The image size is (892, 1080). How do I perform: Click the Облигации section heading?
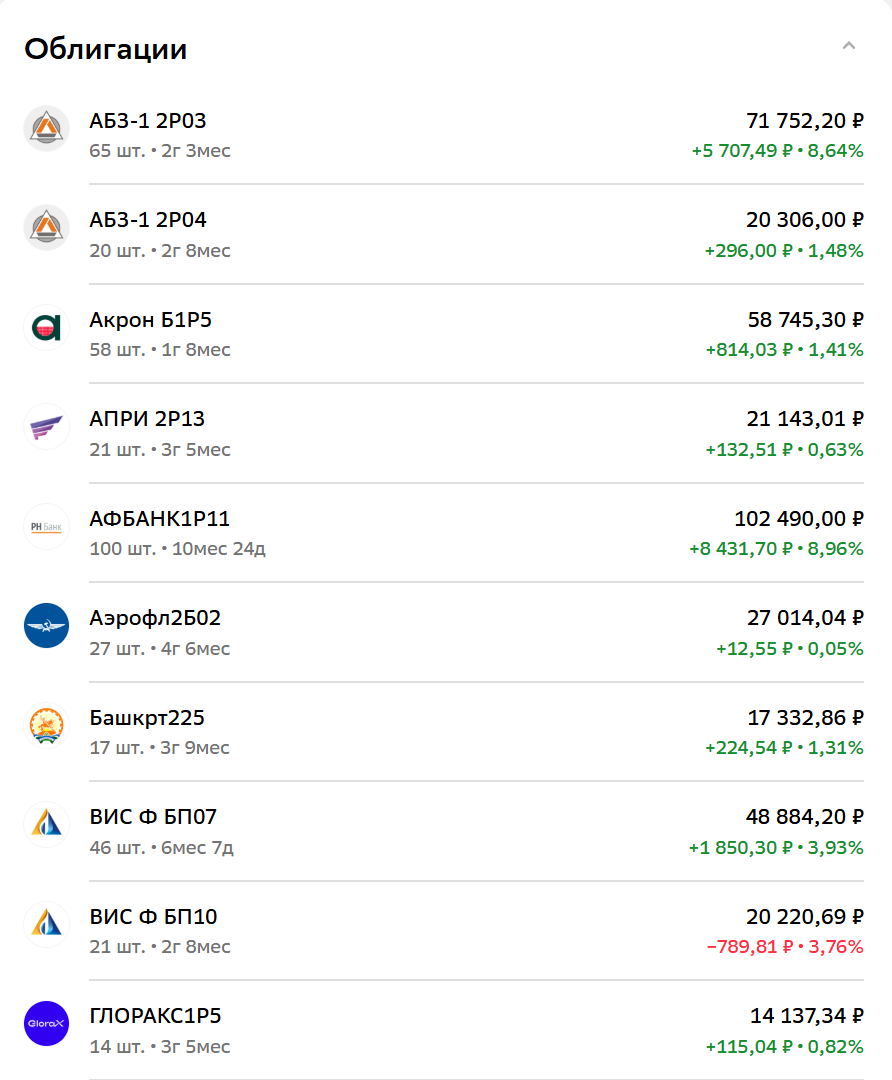point(106,49)
